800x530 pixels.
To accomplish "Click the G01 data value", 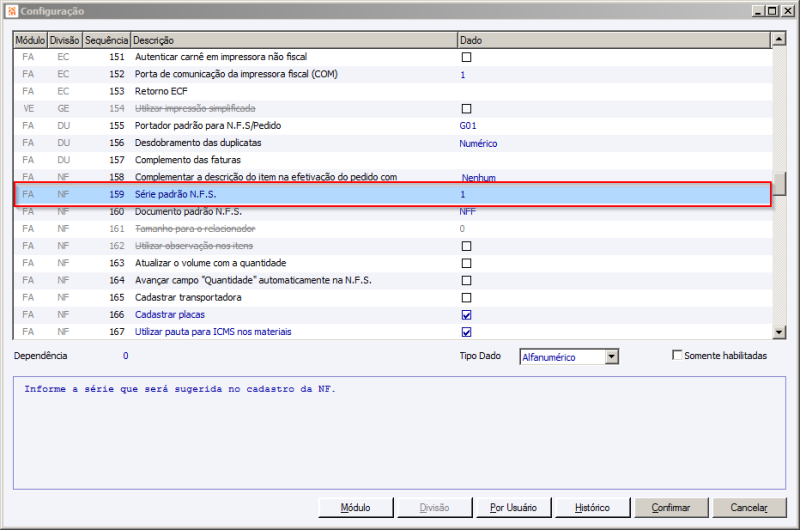I will tap(468, 126).
